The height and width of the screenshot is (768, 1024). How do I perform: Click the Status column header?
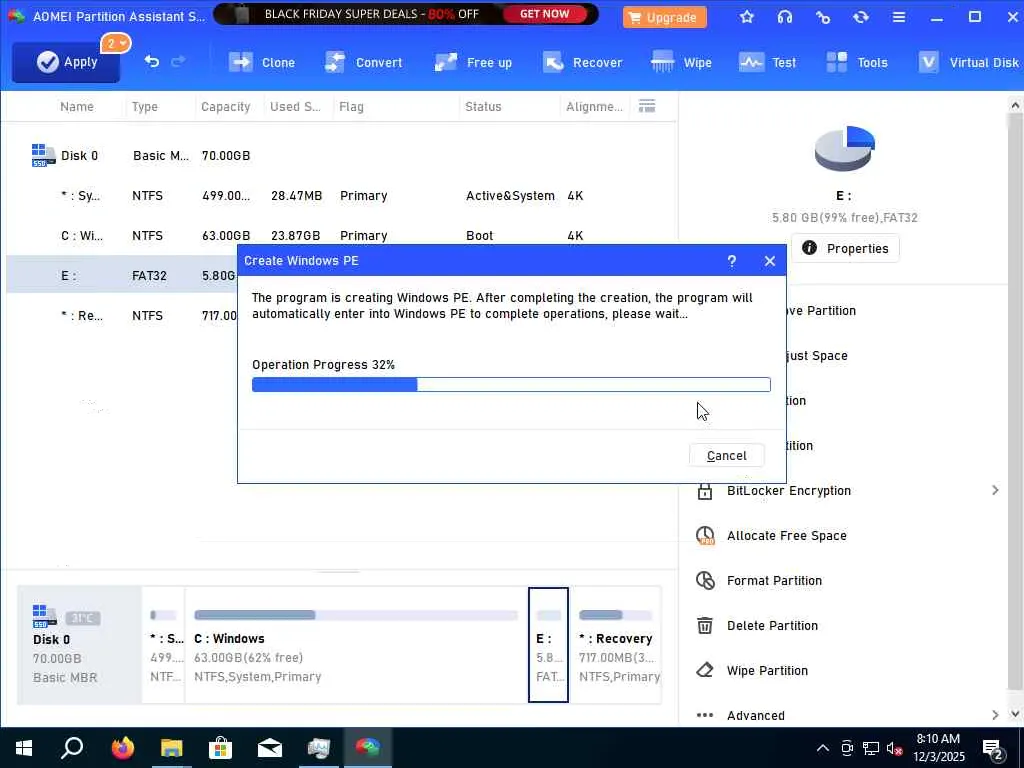point(483,106)
